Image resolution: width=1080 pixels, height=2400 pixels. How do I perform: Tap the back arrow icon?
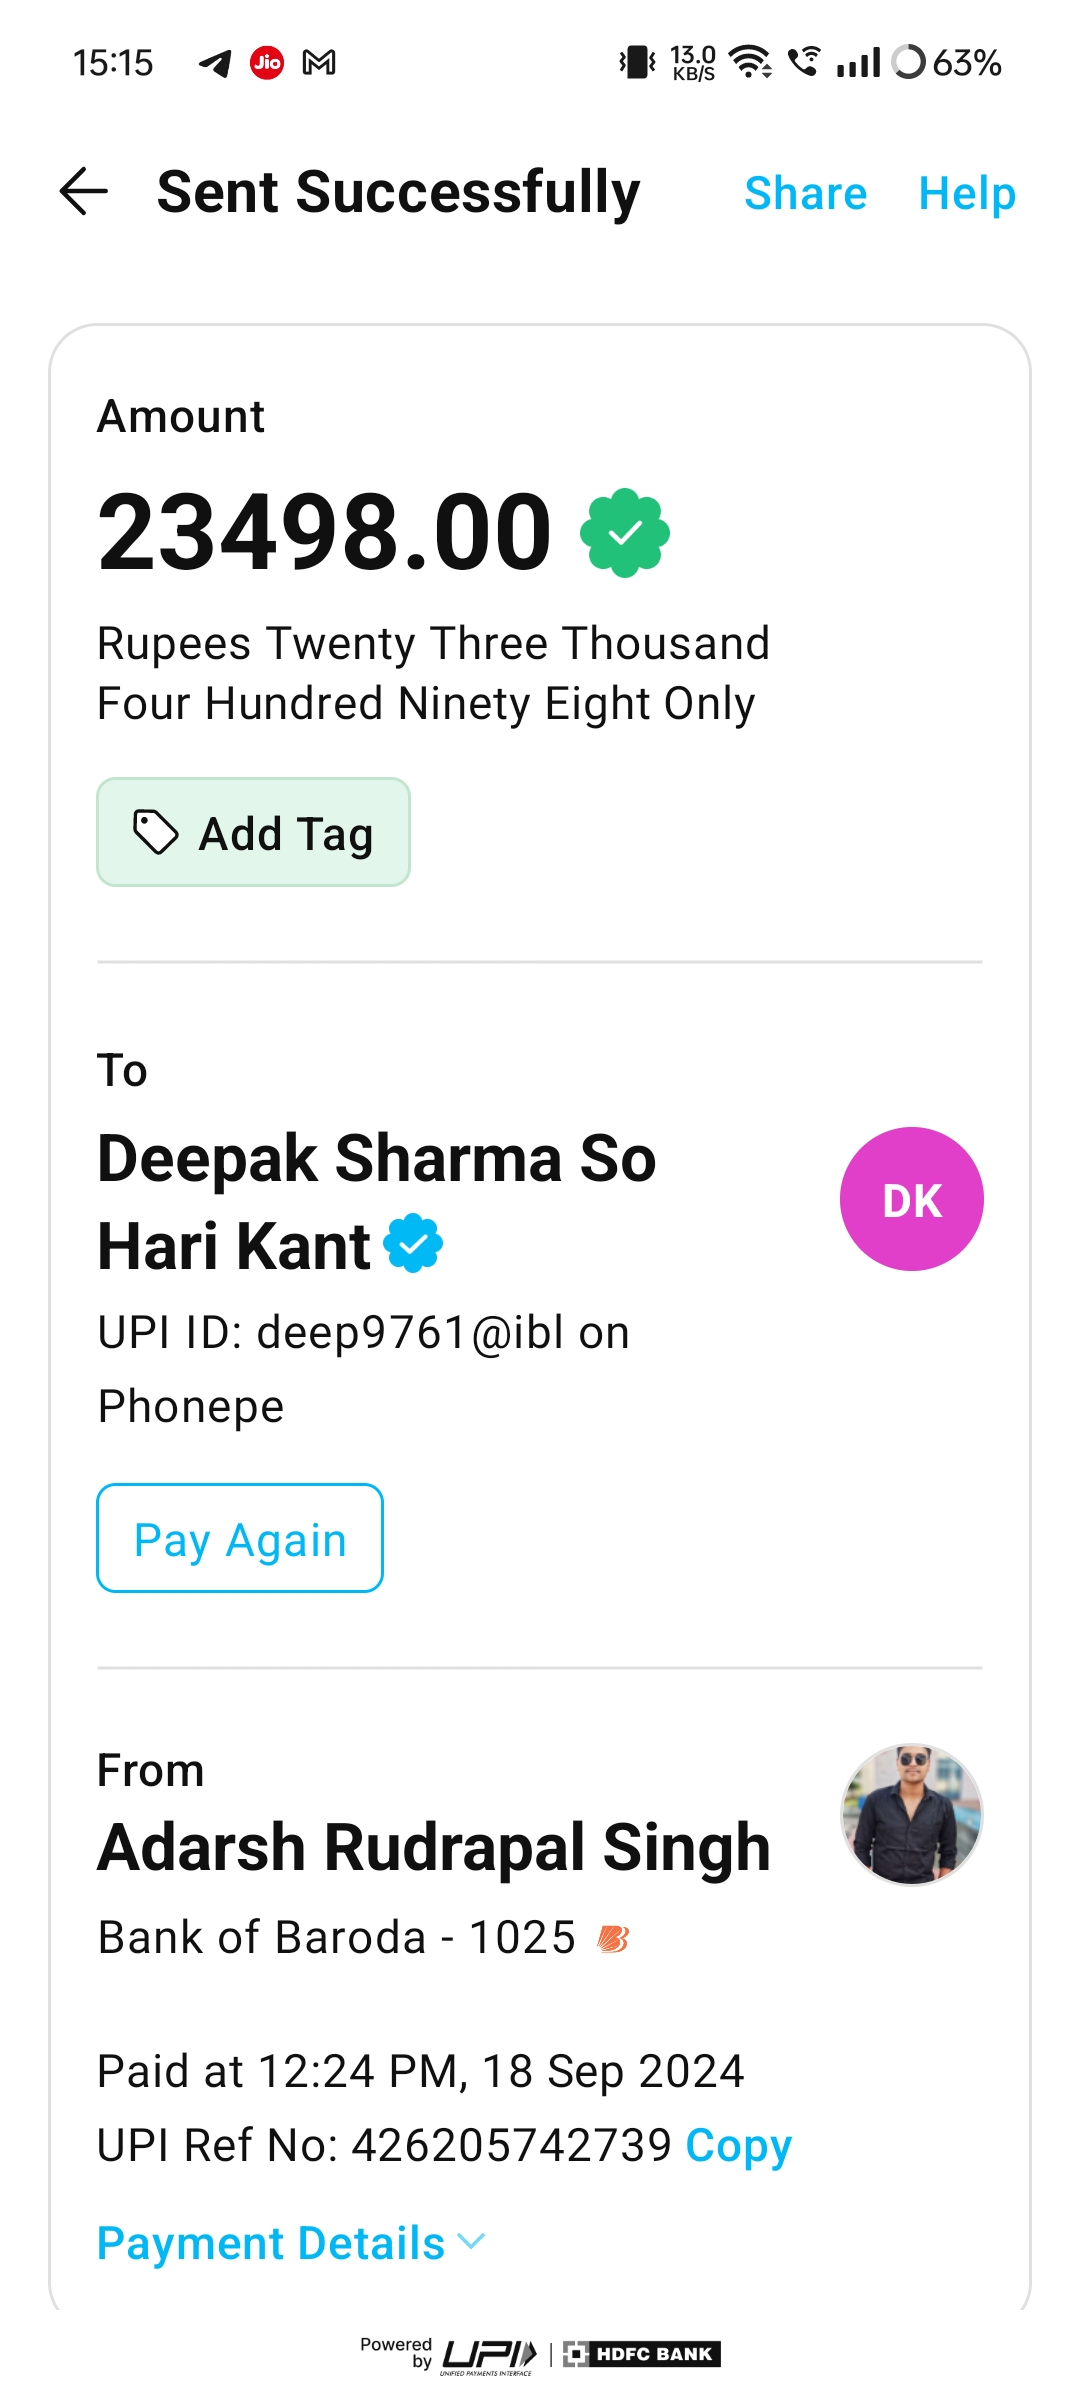point(84,191)
